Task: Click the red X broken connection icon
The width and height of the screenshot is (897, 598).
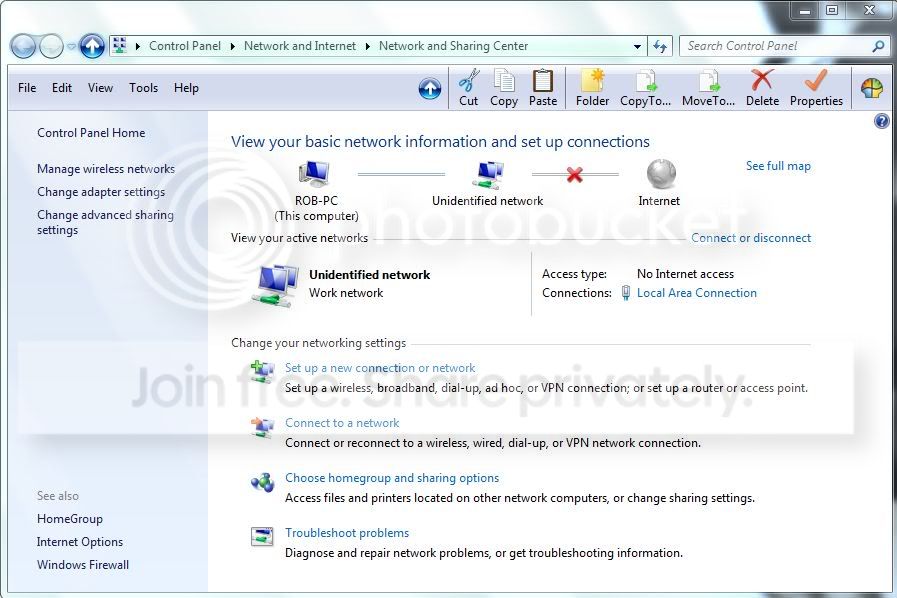Action: coord(574,175)
